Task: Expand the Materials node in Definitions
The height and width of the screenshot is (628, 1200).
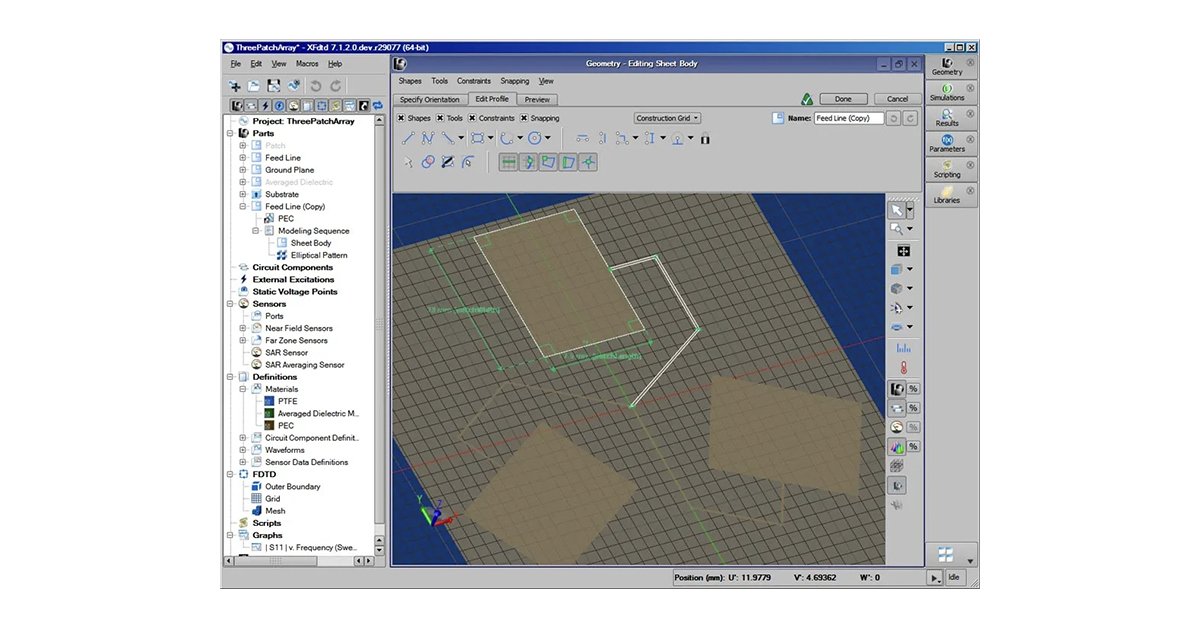Action: [x=241, y=389]
